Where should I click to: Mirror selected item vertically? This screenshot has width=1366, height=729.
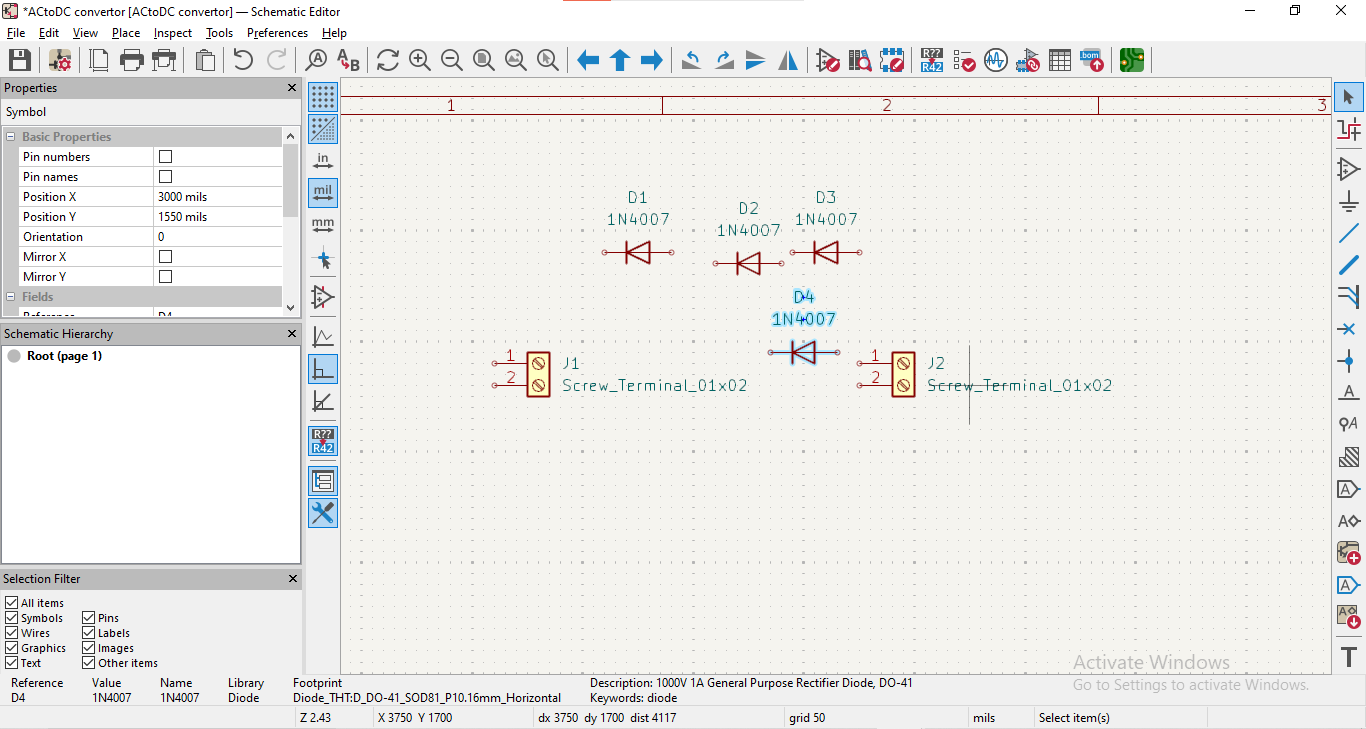pyautogui.click(x=756, y=60)
